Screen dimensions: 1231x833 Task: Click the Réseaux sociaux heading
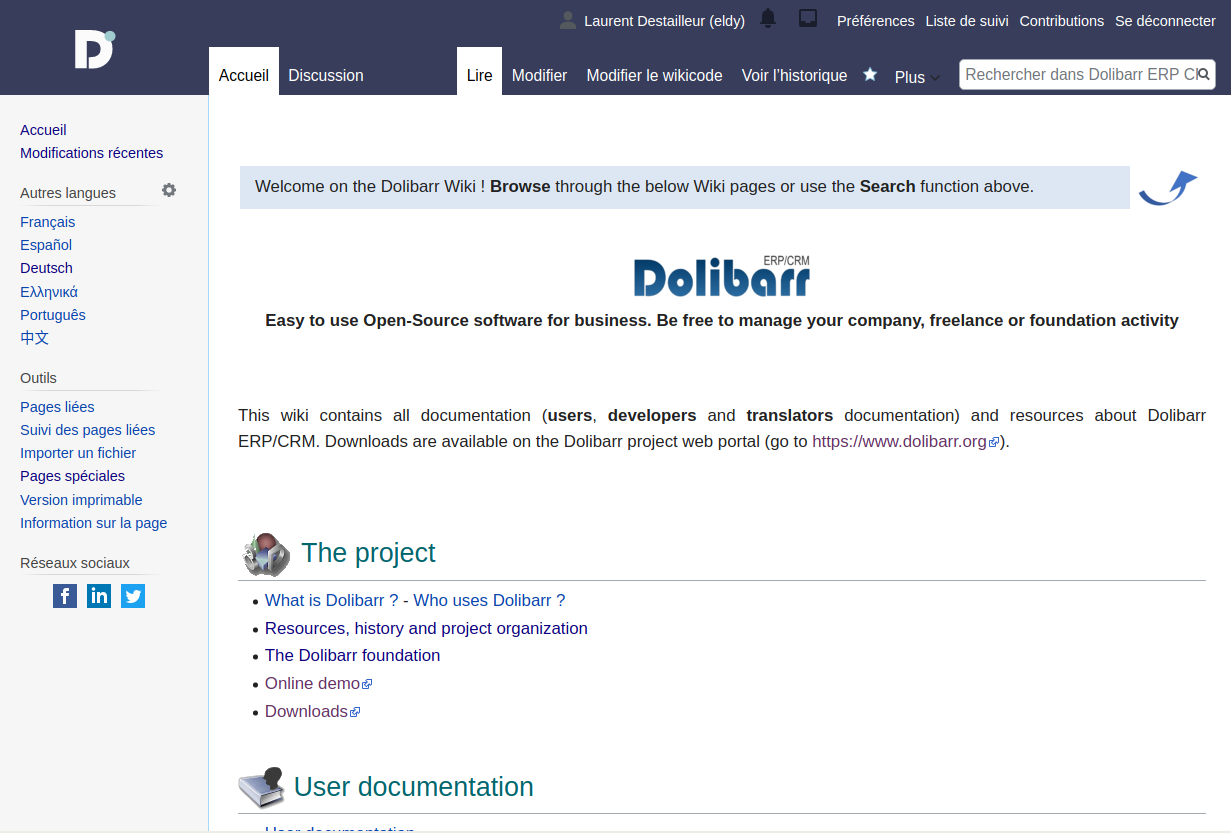75,563
